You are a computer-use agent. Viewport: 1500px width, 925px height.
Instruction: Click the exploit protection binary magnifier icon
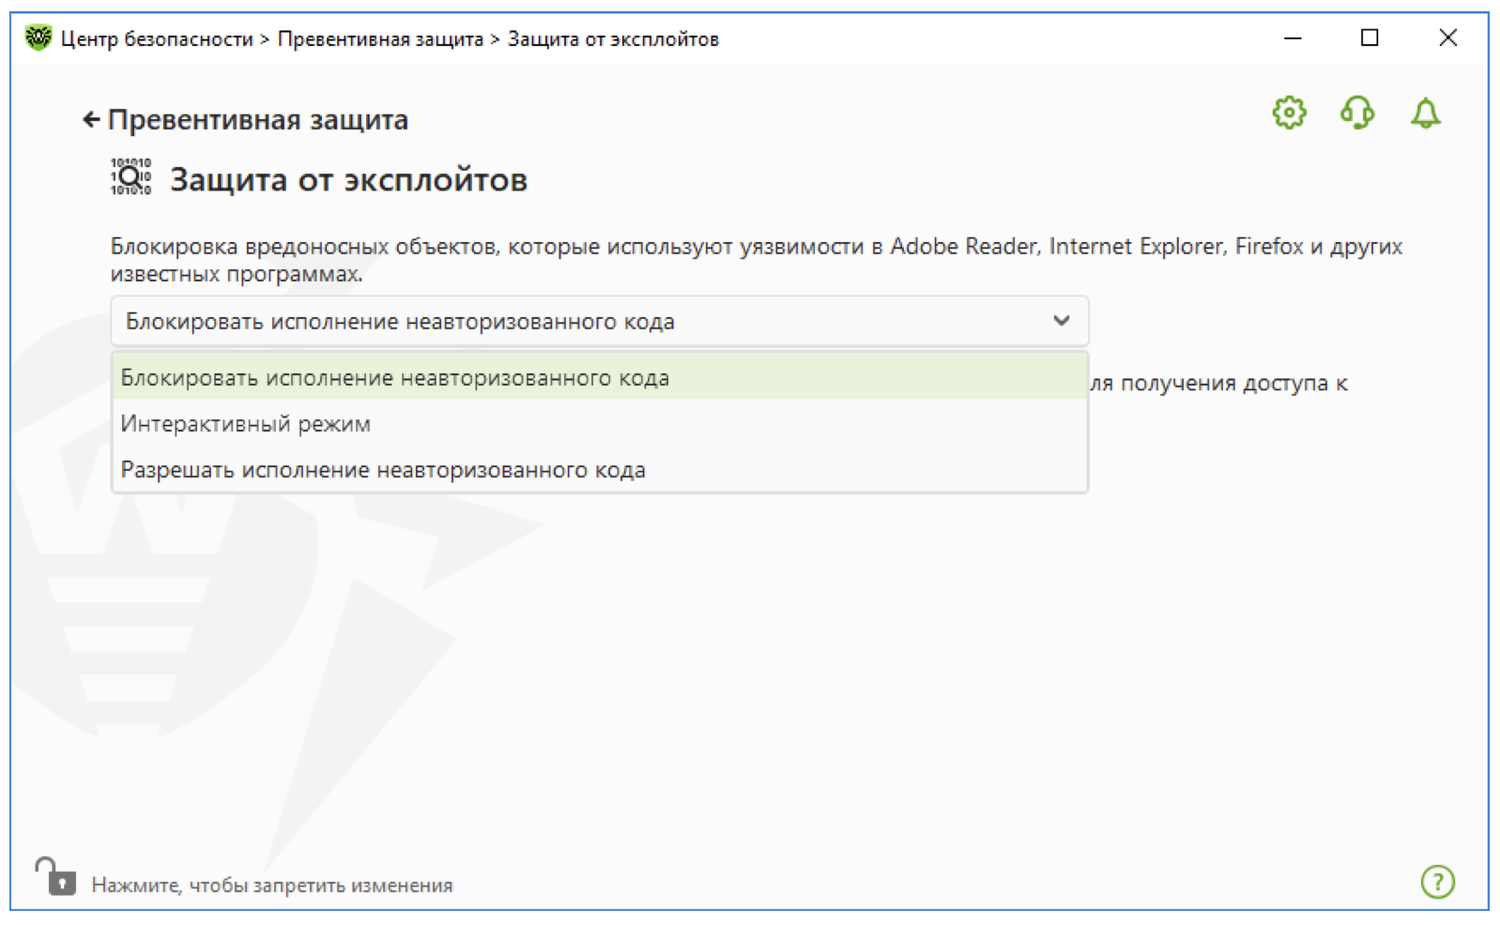[x=131, y=177]
